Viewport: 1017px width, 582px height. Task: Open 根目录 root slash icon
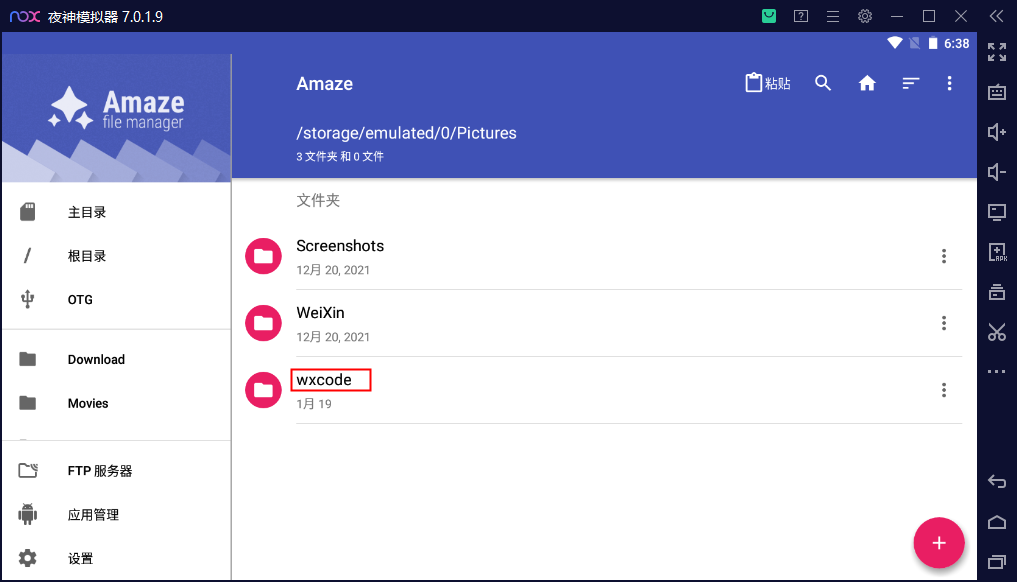point(27,256)
